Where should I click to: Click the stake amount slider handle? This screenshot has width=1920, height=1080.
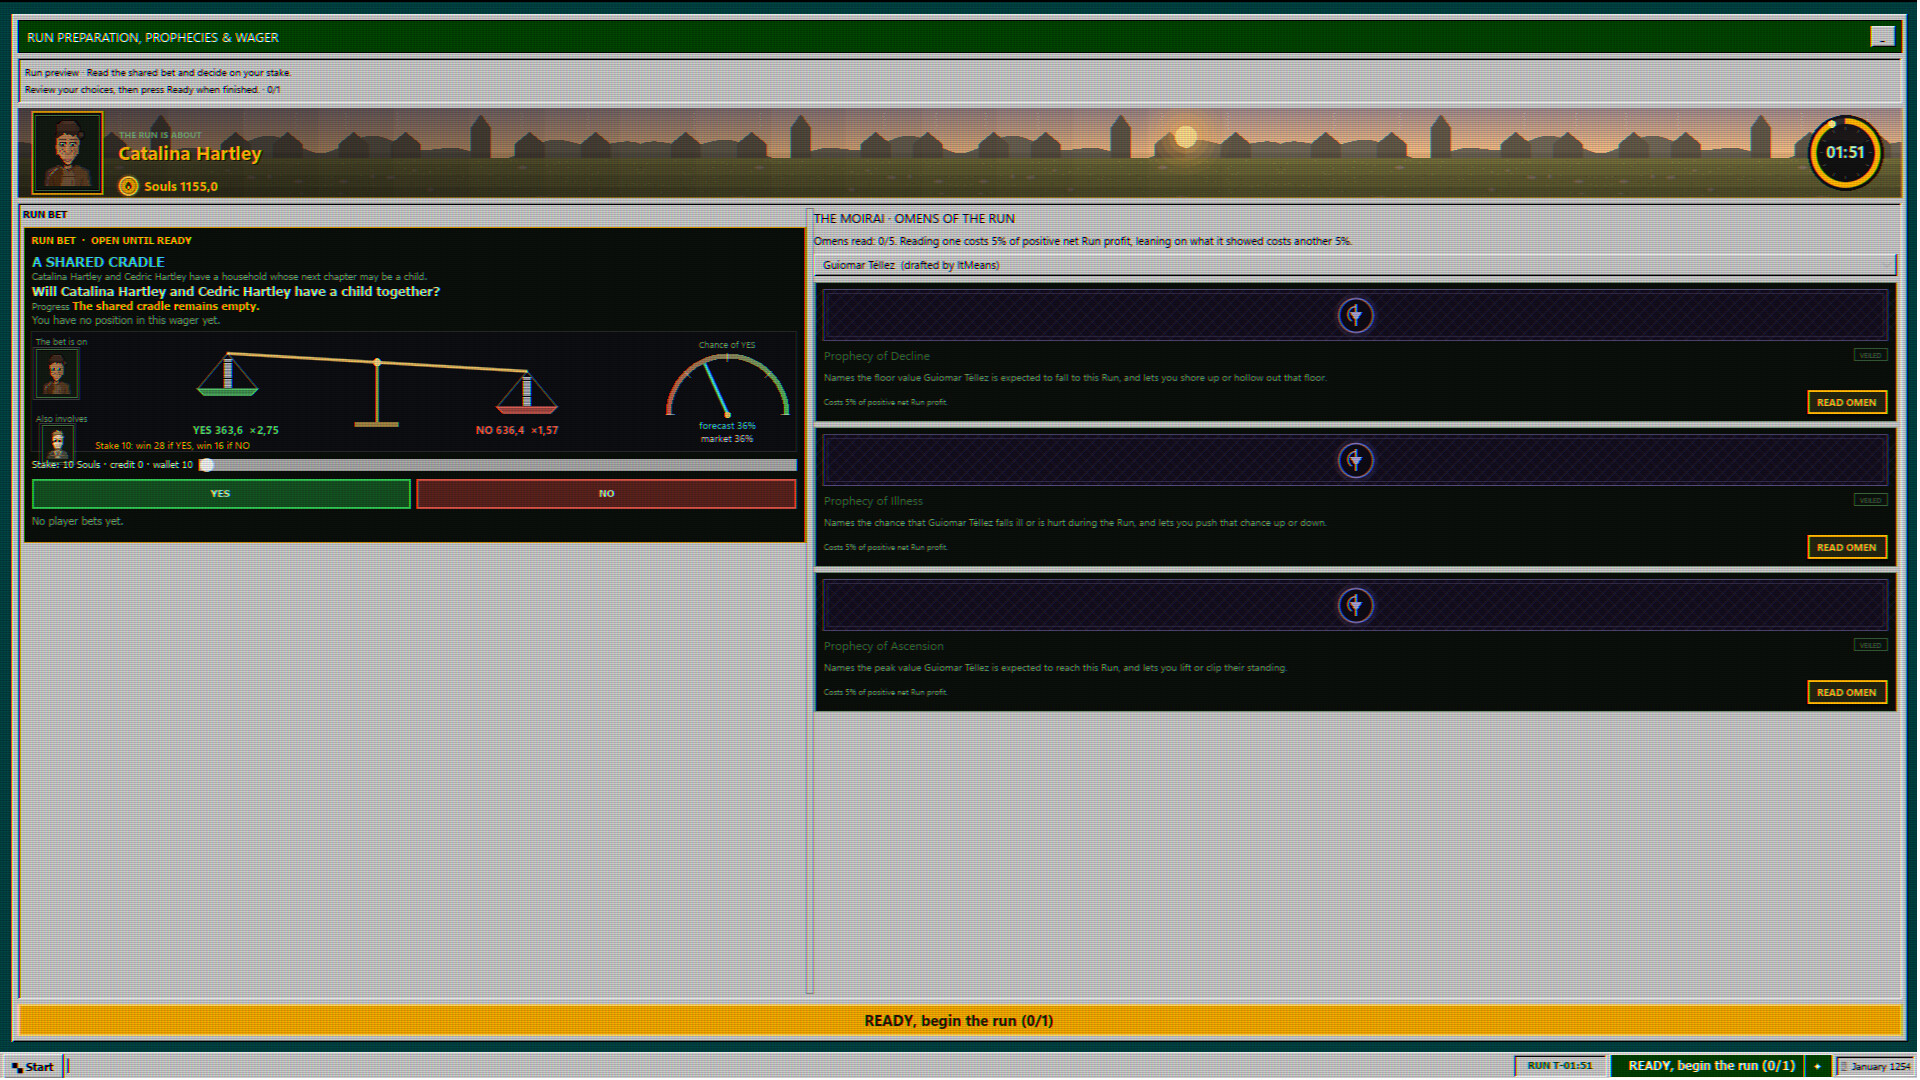(x=206, y=465)
